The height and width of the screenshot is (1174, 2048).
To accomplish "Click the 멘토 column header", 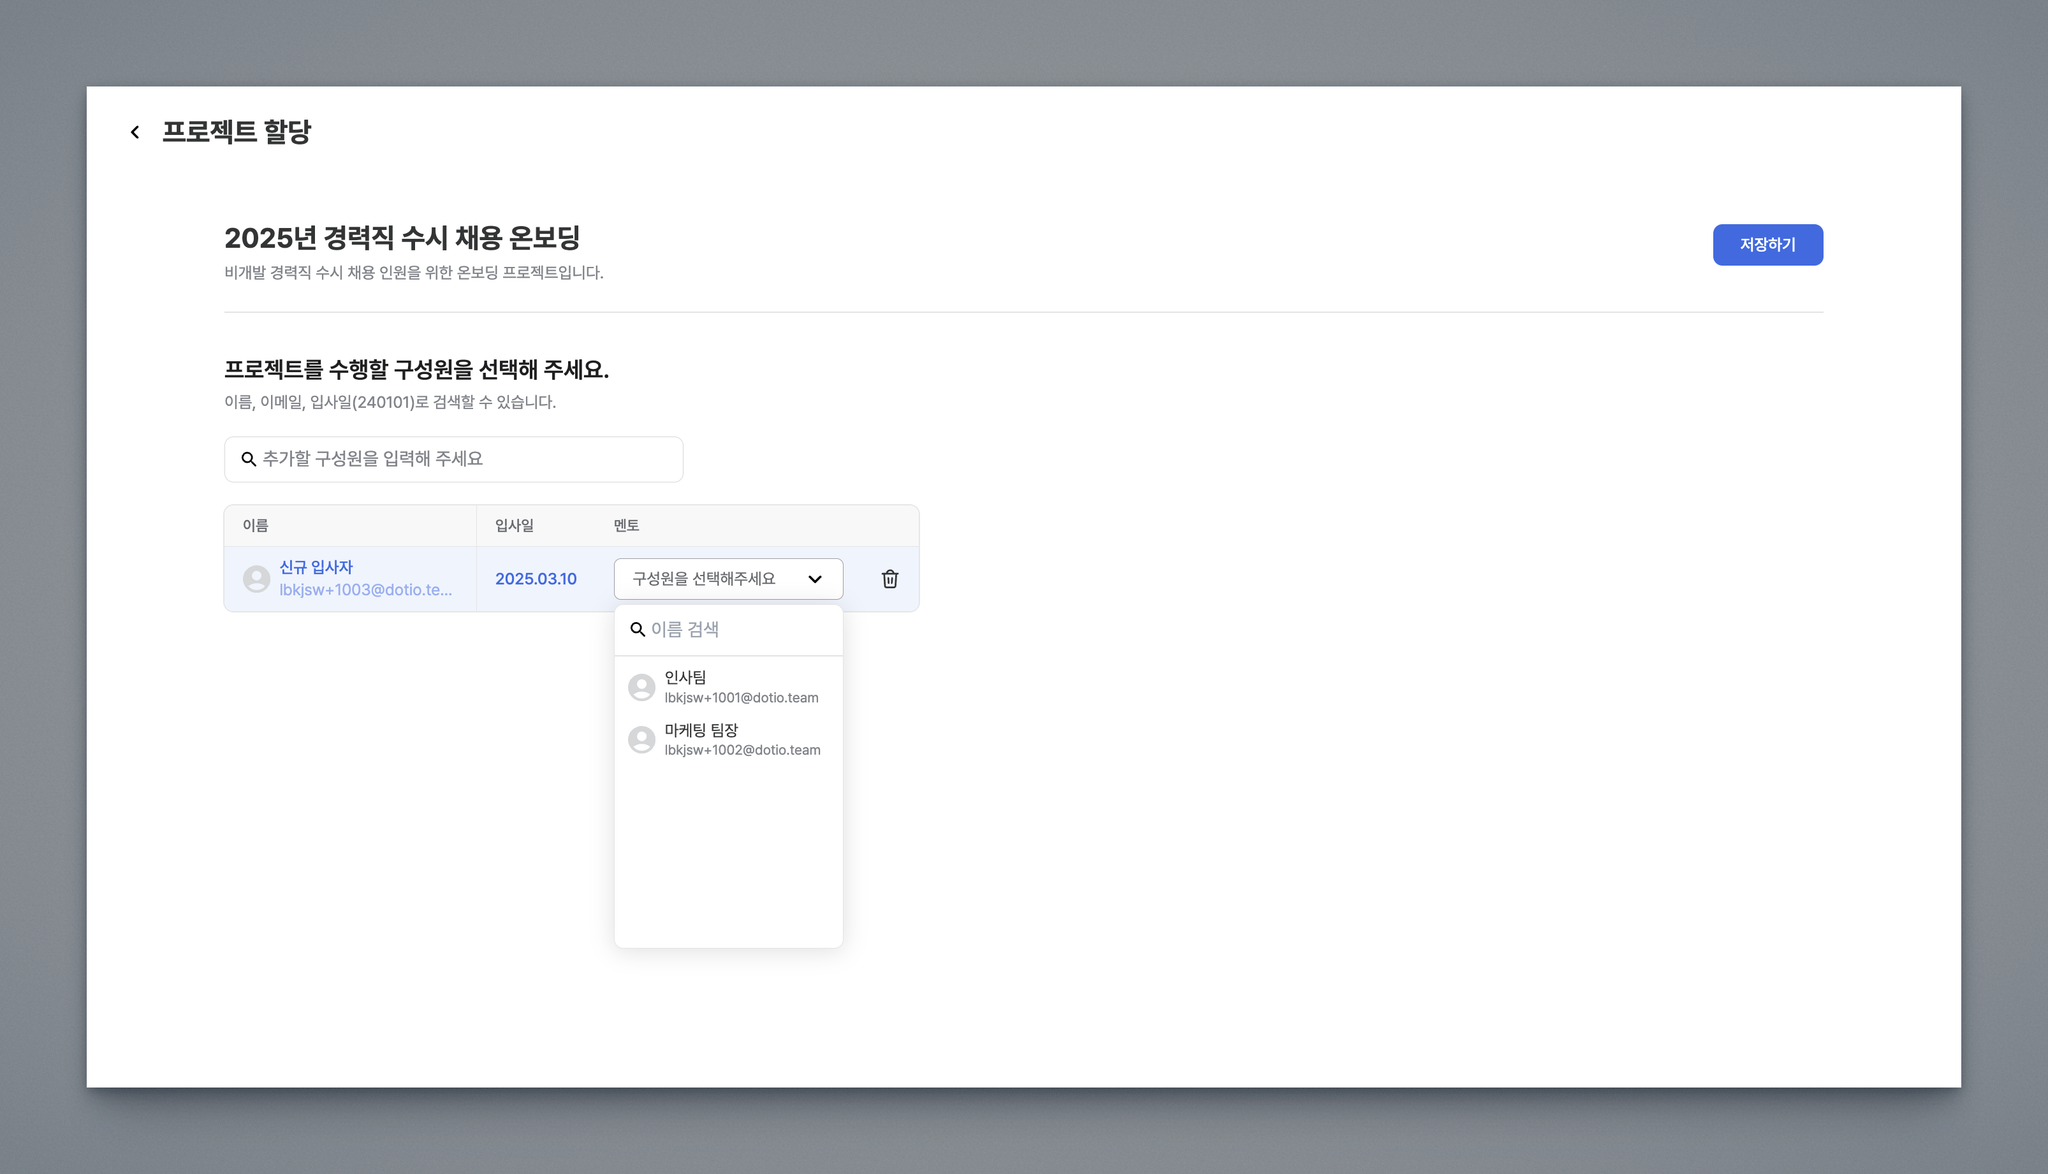I will [x=626, y=526].
